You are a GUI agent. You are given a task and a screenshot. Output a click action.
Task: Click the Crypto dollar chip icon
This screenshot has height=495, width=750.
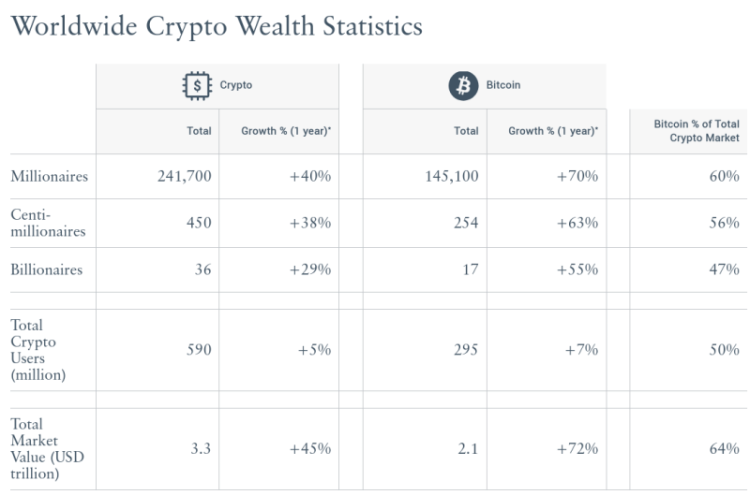pos(199,86)
